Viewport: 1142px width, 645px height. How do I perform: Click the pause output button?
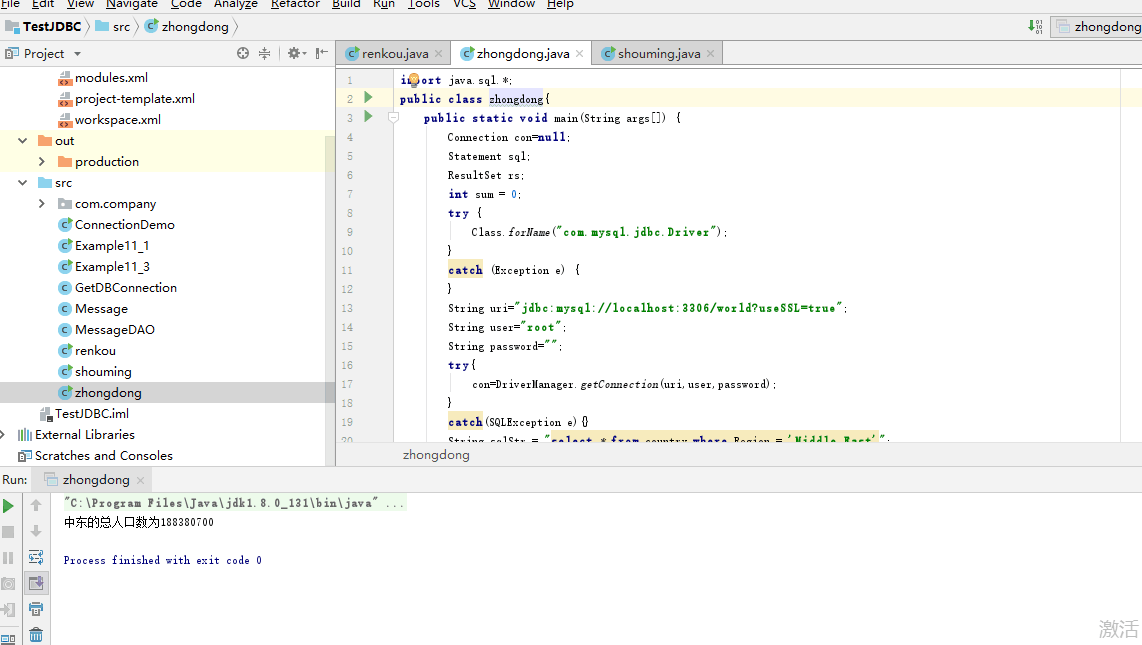8,558
